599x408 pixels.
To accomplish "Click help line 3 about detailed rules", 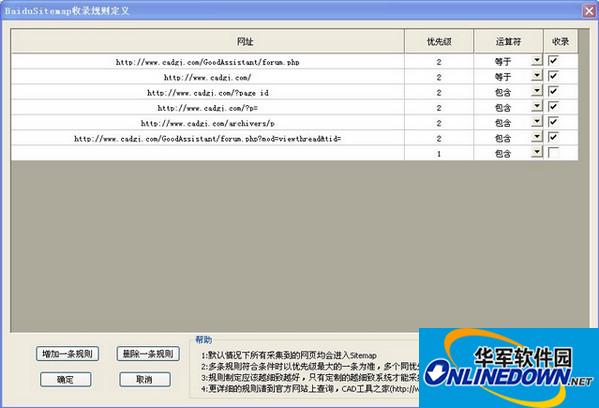I will [310, 377].
